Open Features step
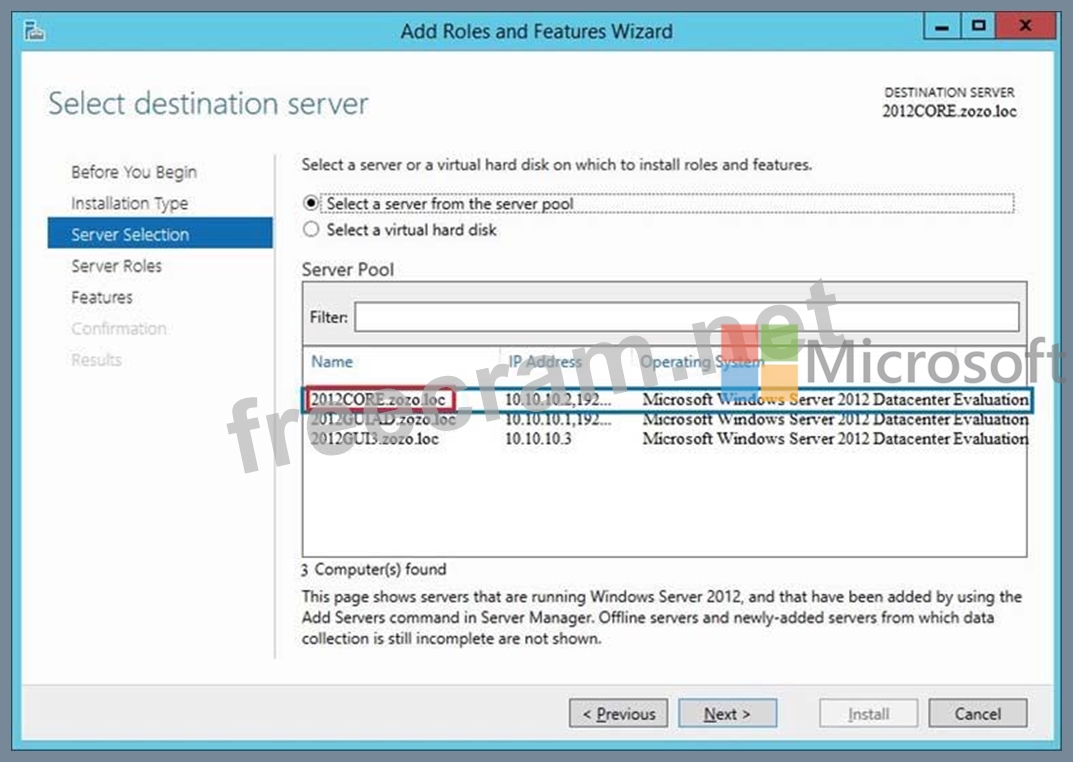 [x=102, y=297]
